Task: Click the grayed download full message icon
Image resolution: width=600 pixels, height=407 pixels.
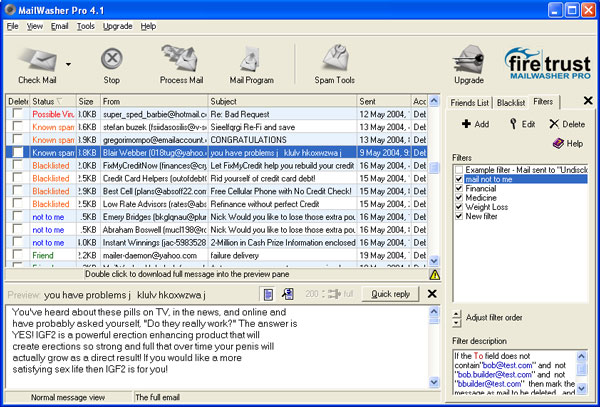Action: point(334,294)
